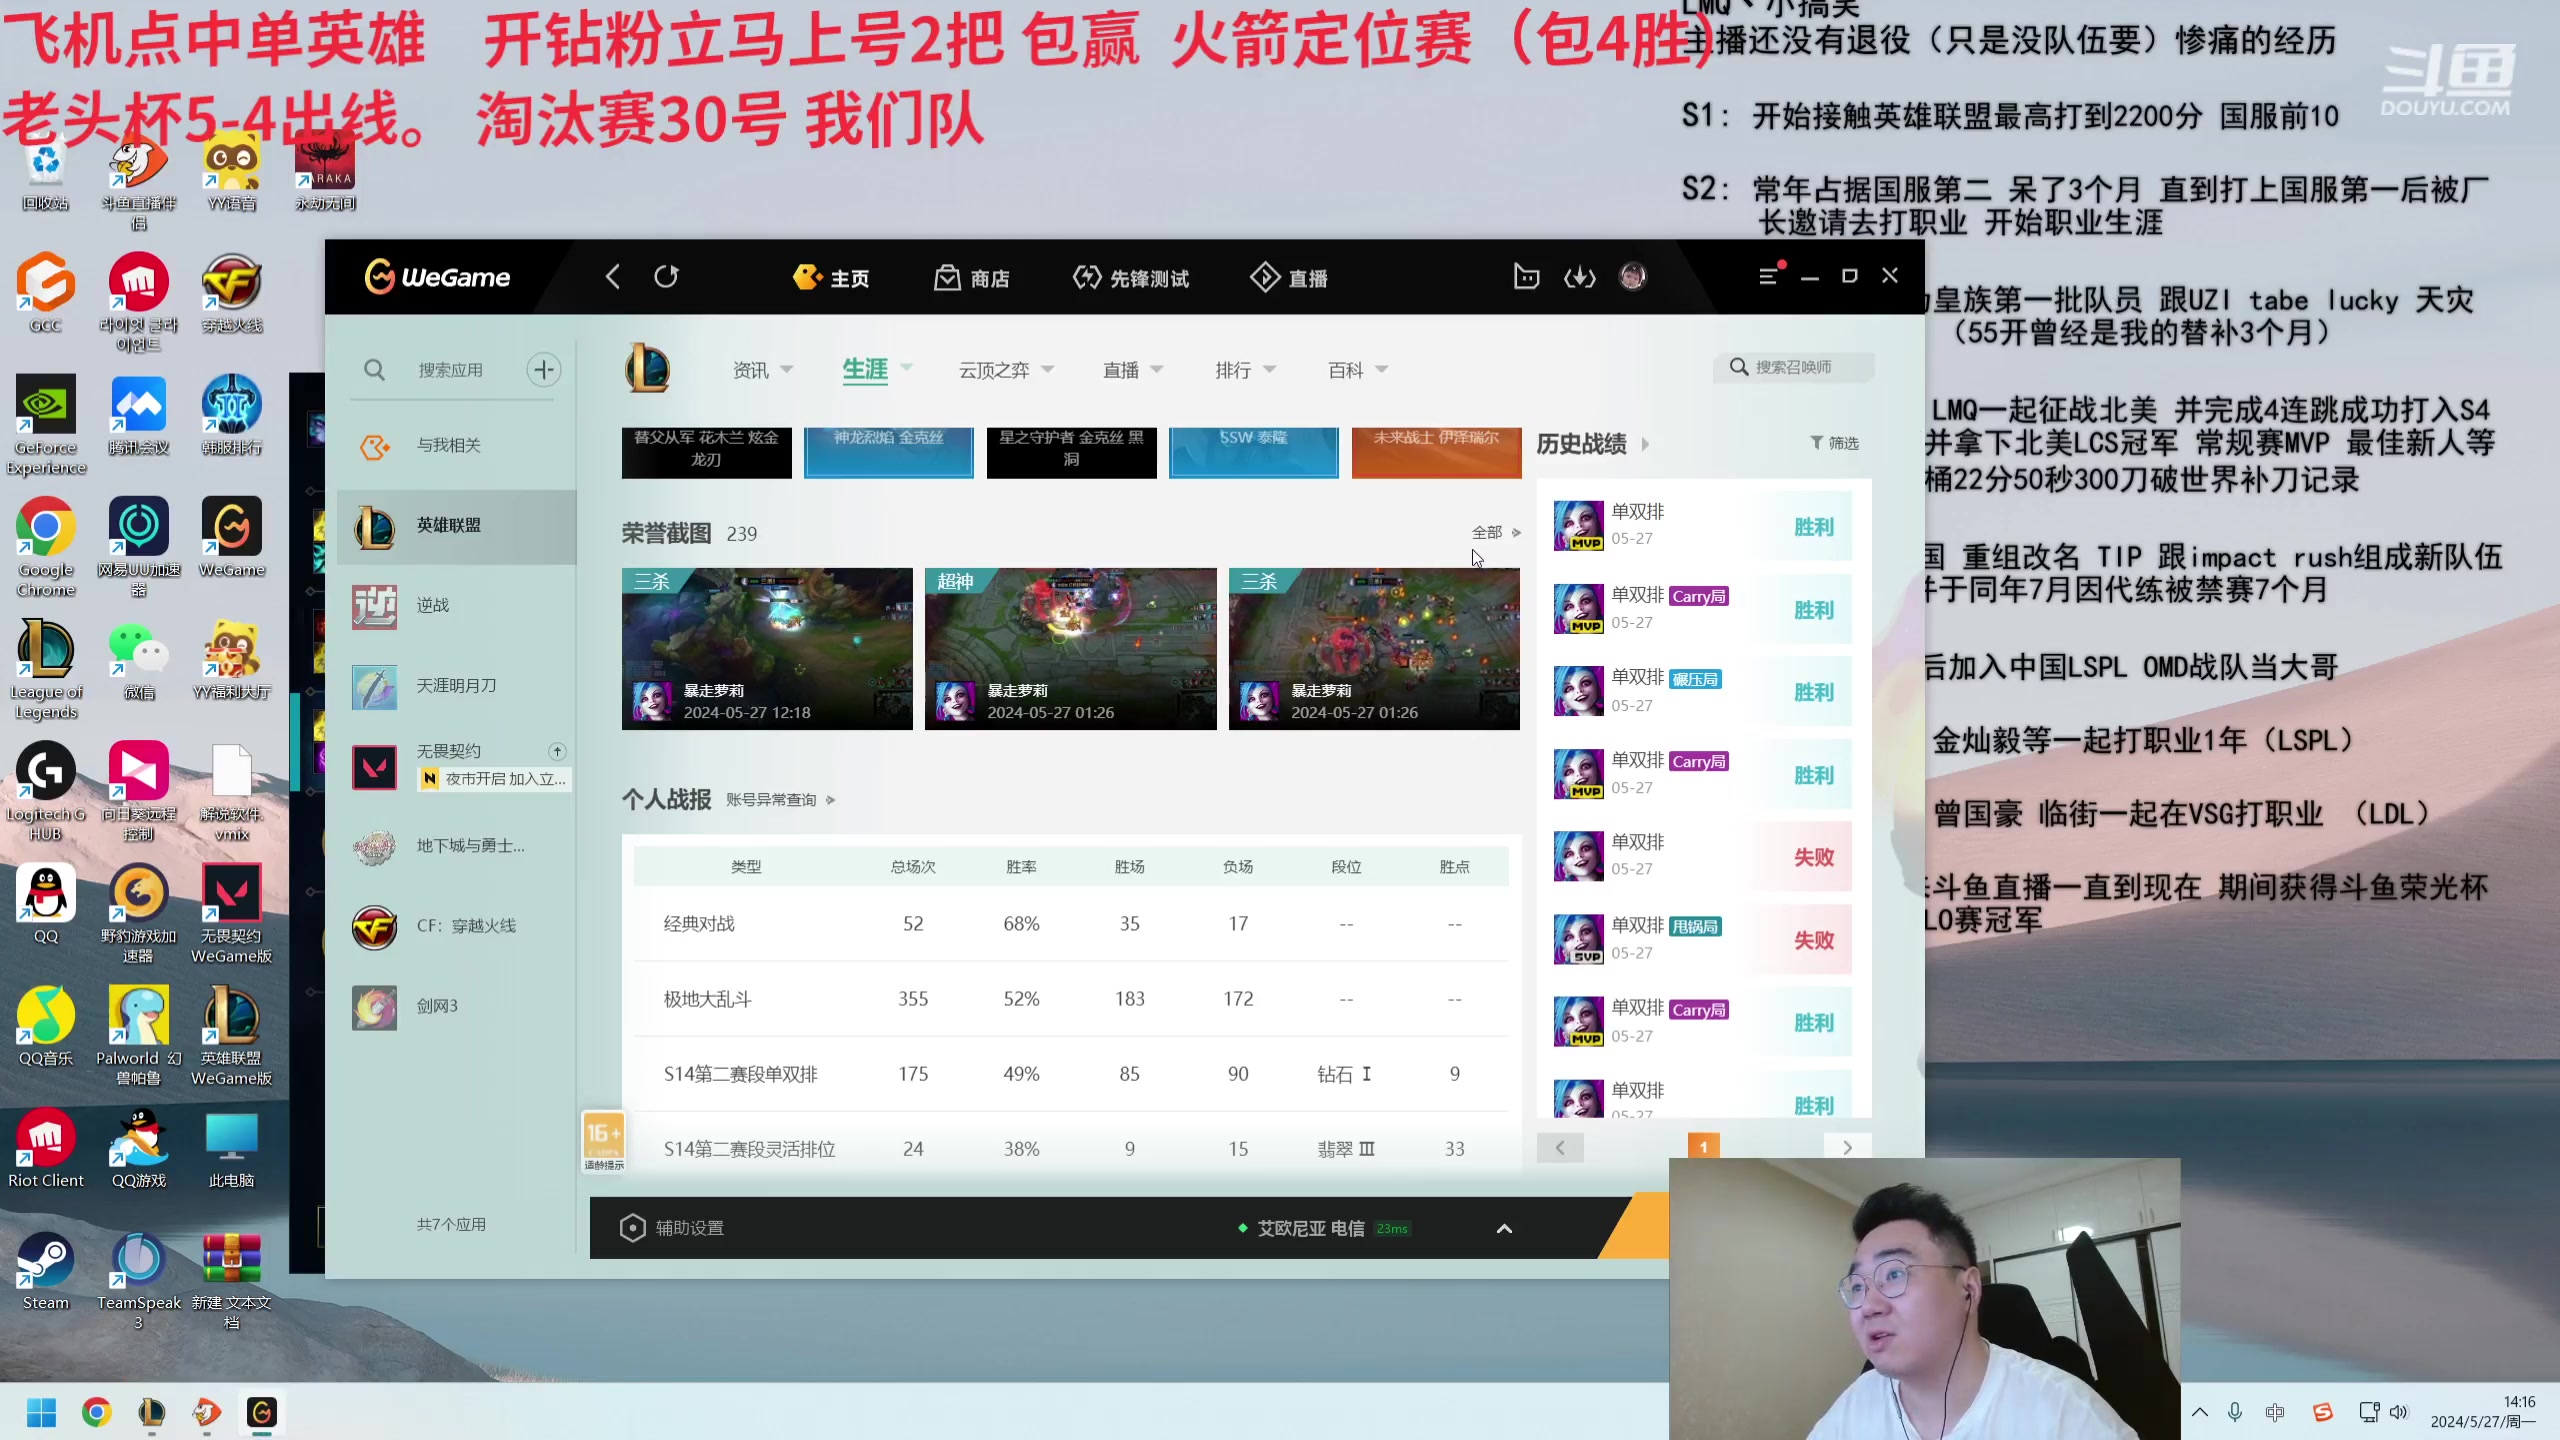The width and height of the screenshot is (2560, 1440).
Task: Open the TeamSpeak 3 desktop icon
Action: 138,1280
